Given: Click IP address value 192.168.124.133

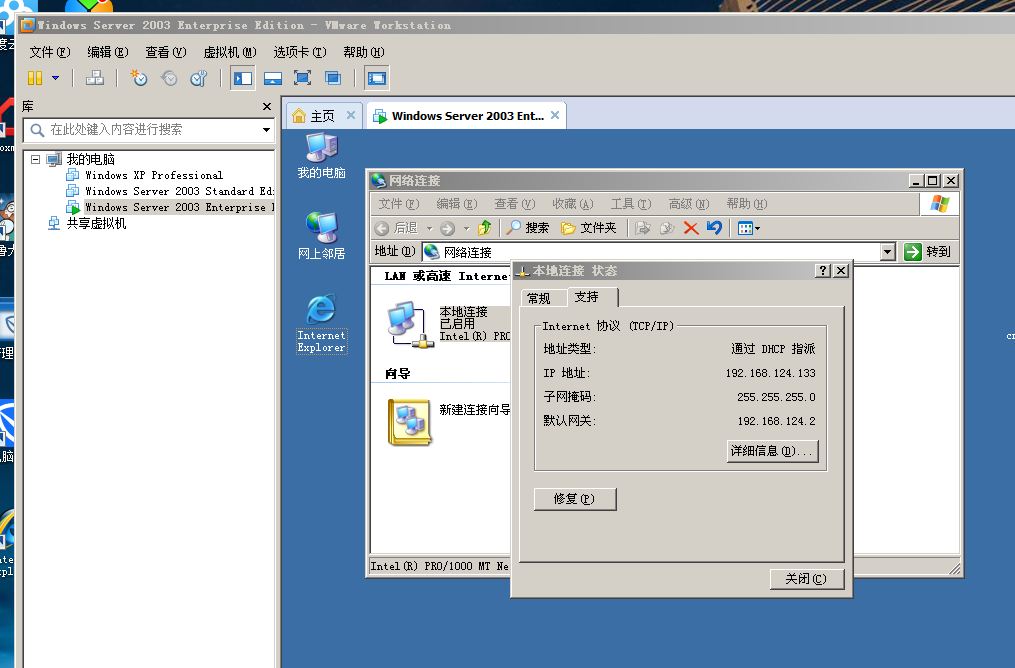Looking at the screenshot, I should tap(770, 373).
